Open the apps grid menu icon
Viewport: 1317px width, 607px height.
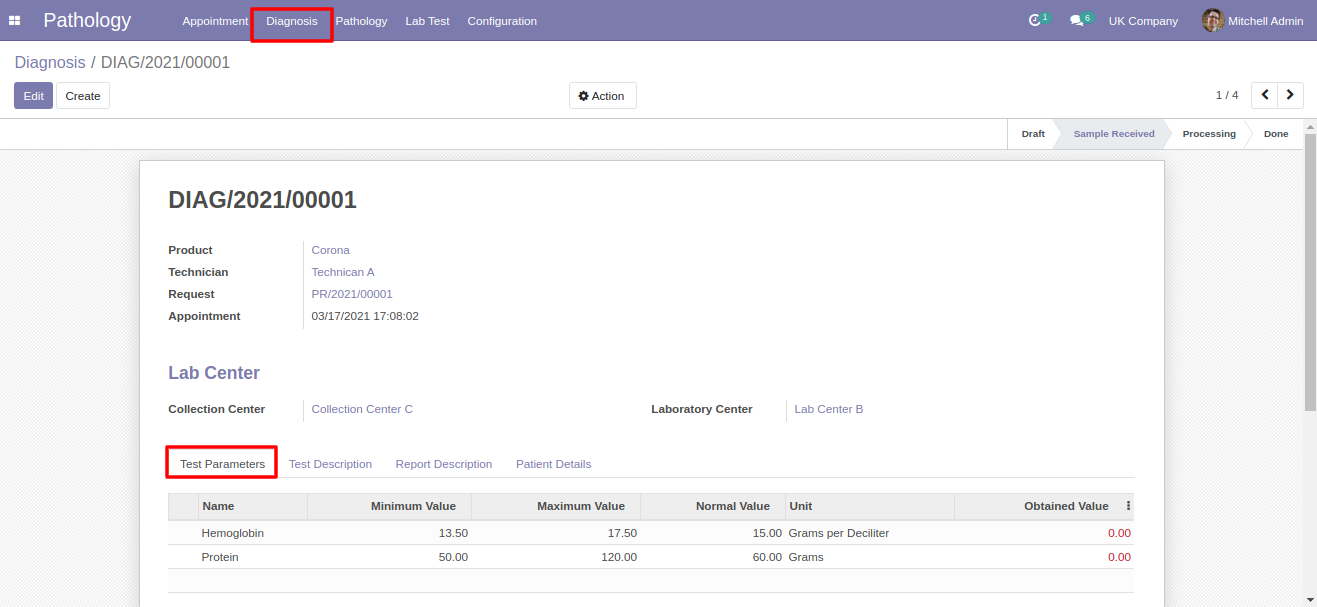point(15,21)
